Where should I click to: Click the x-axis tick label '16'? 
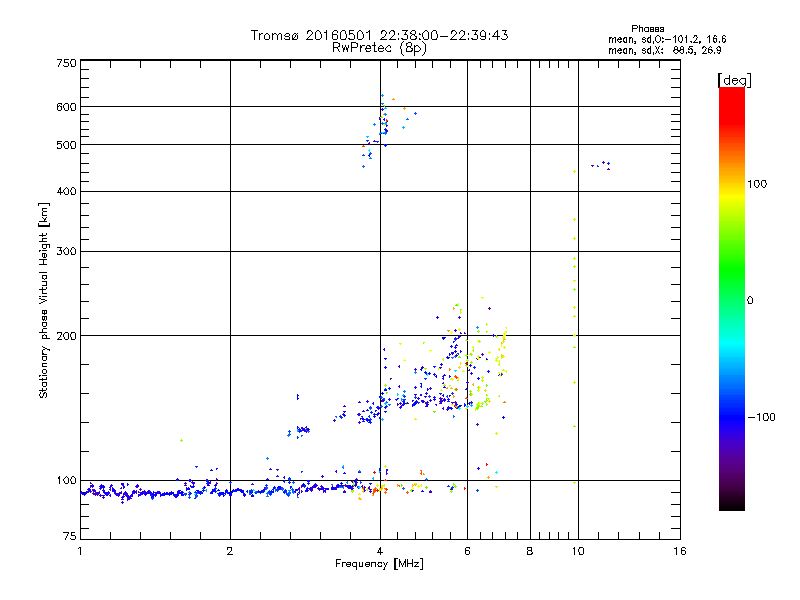pos(680,551)
